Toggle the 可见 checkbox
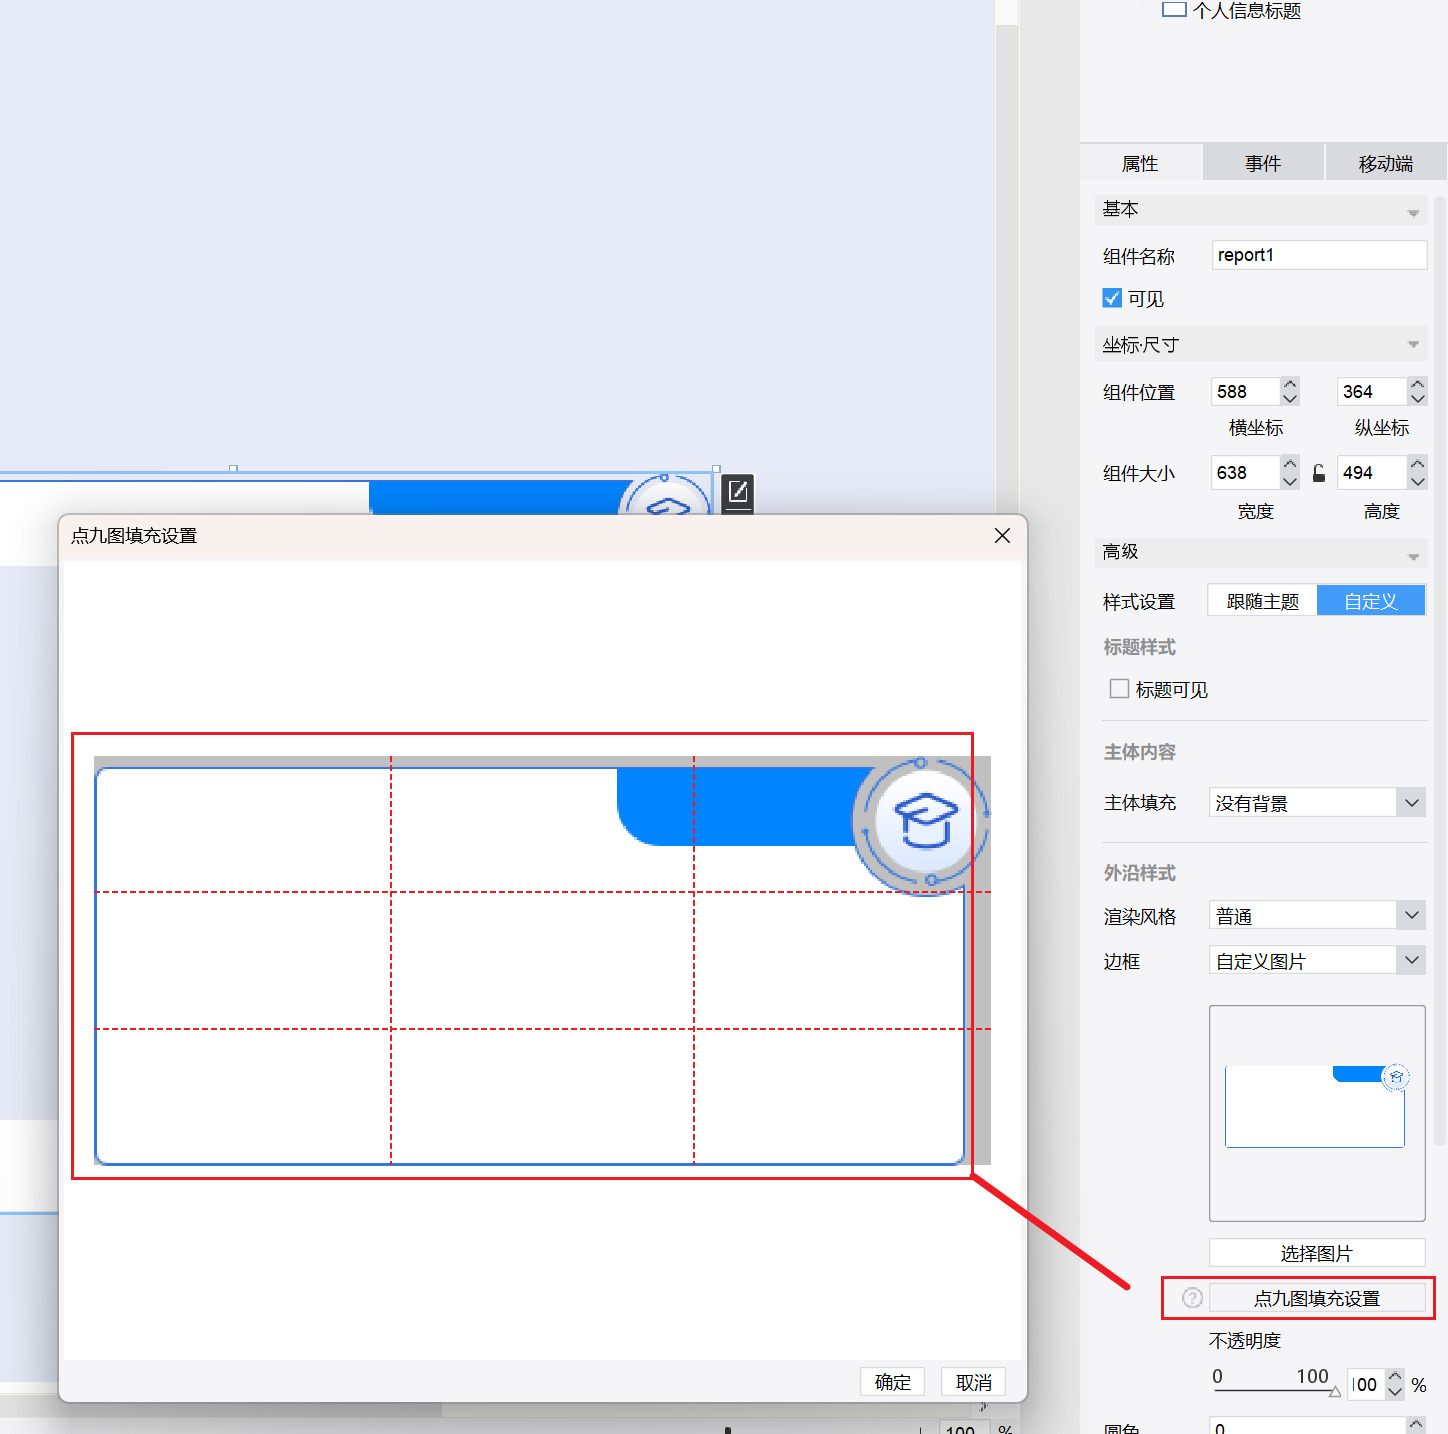1448x1434 pixels. pos(1112,298)
